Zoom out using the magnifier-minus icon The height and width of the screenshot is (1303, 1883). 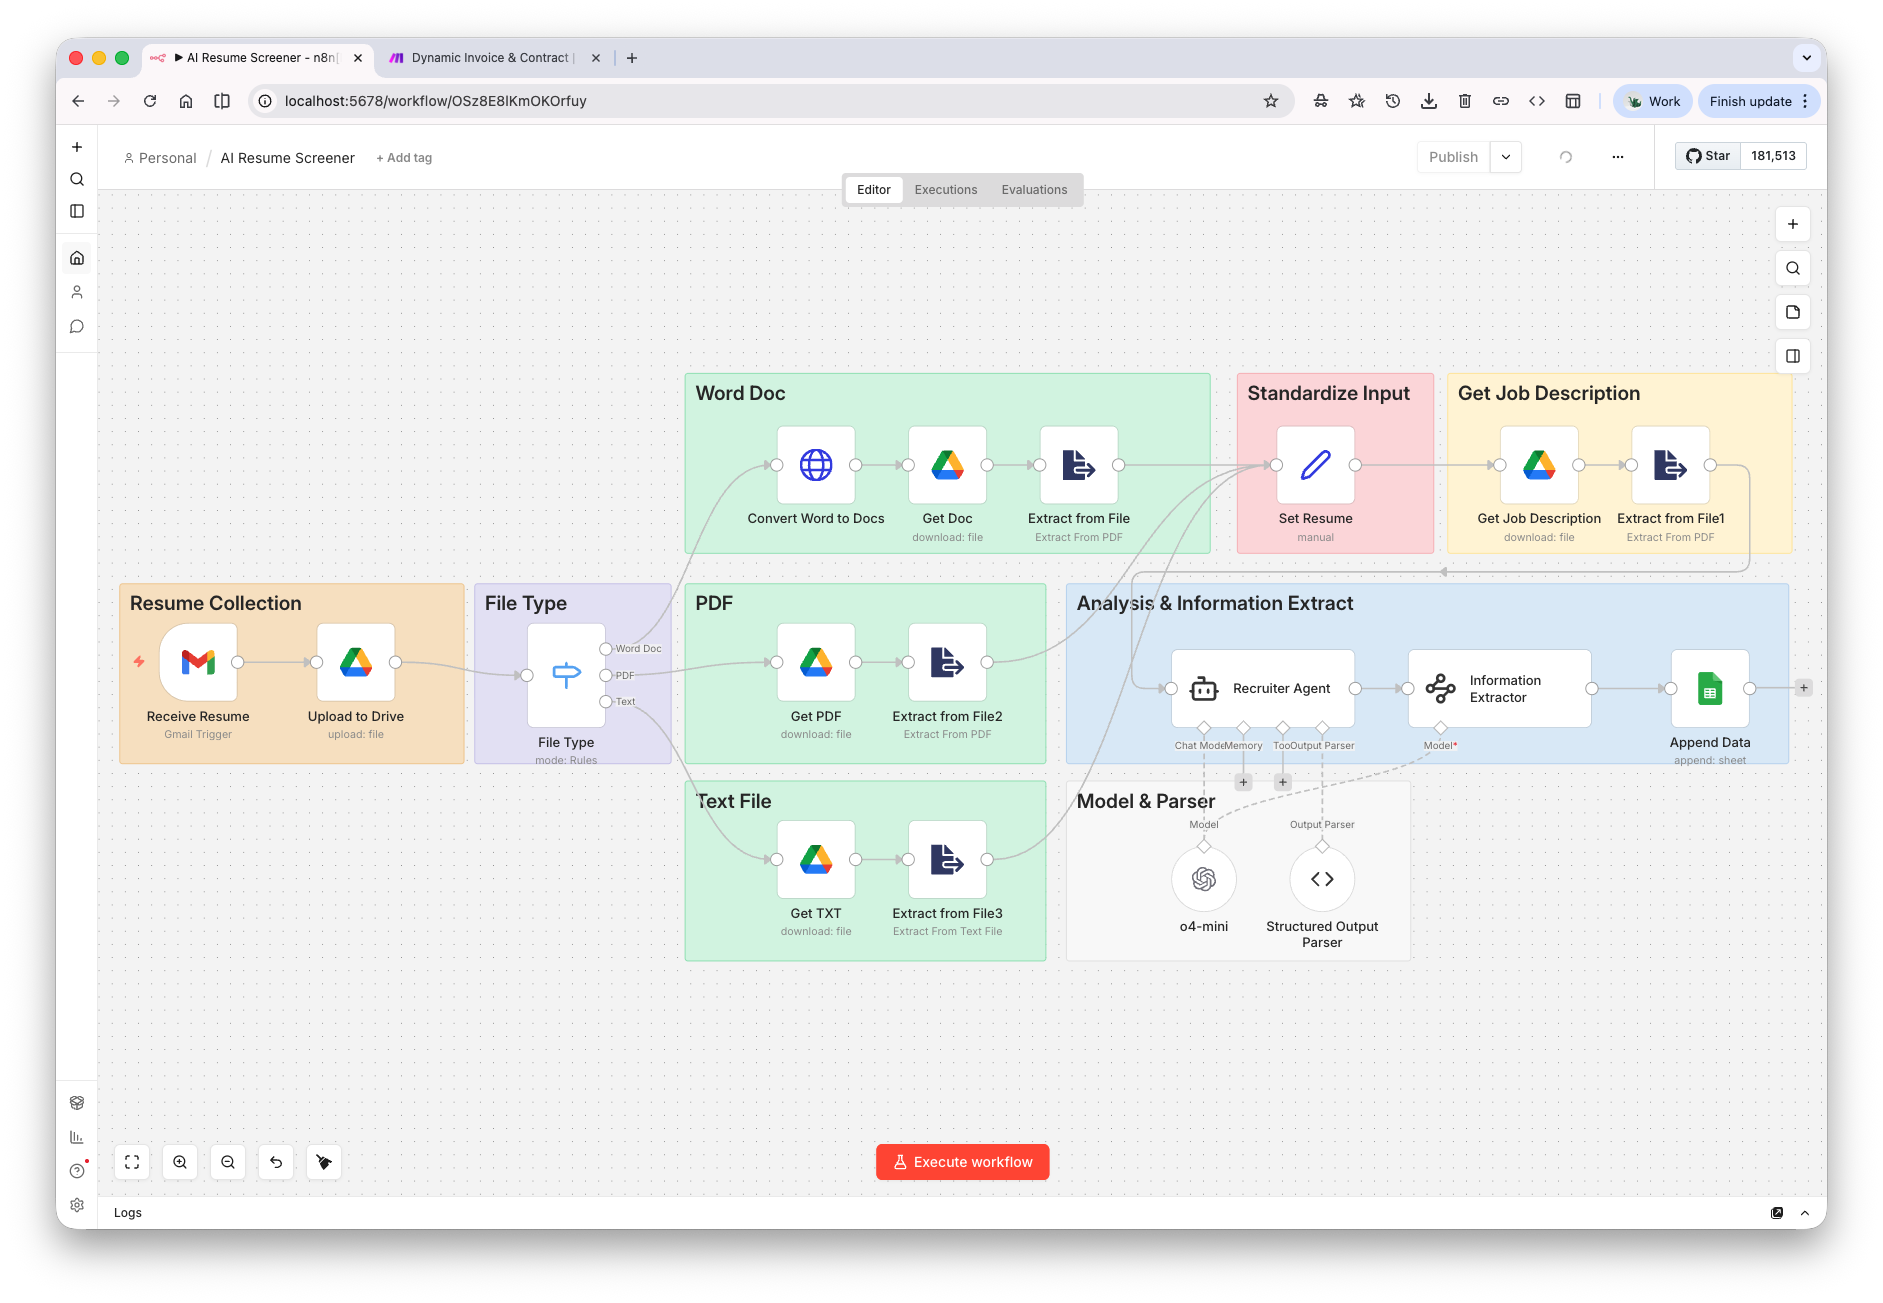pos(227,1162)
